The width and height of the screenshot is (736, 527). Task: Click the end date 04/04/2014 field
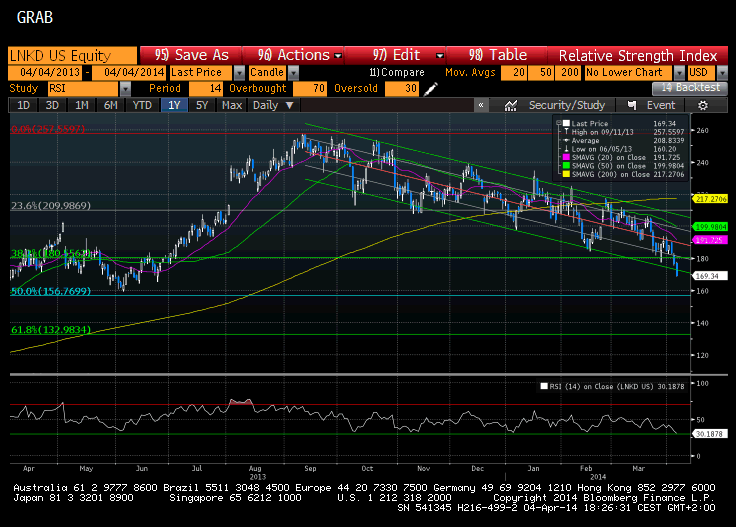click(129, 73)
